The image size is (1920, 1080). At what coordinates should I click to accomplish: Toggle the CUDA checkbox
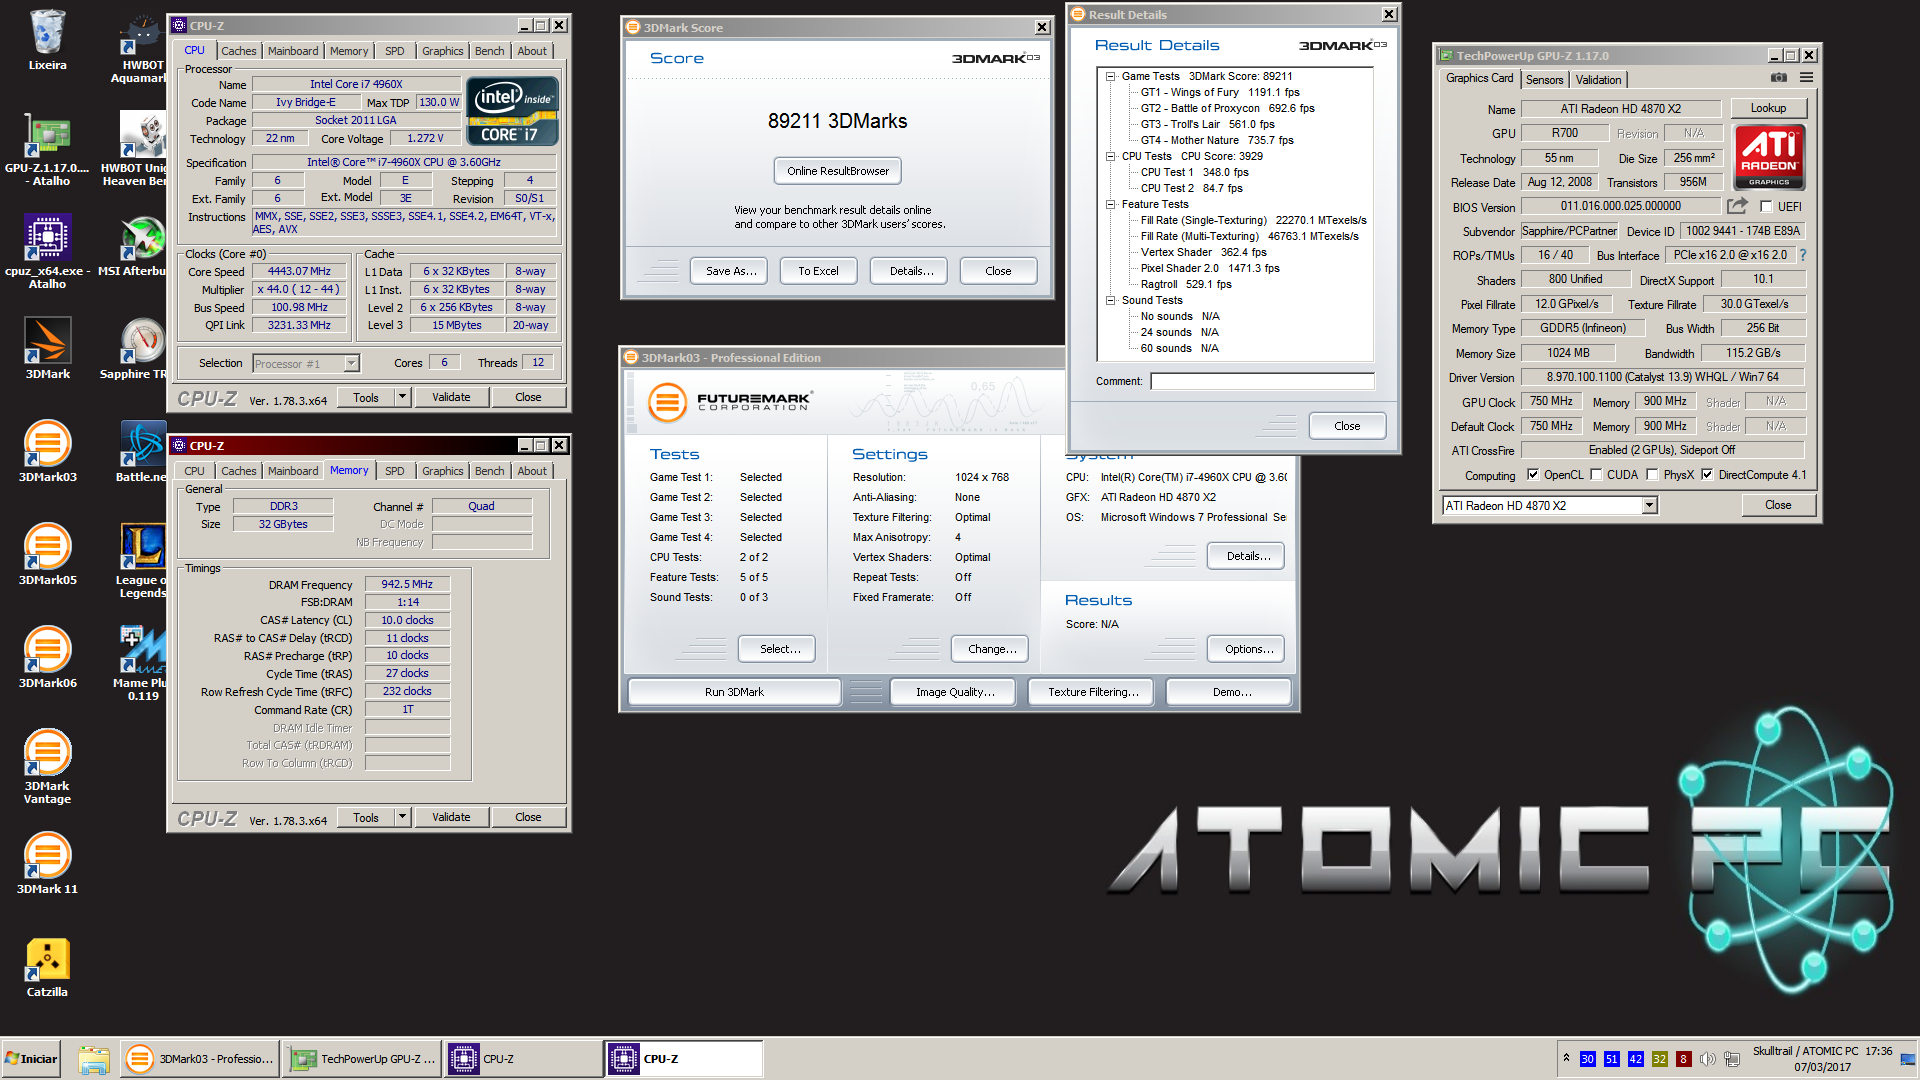pos(1596,475)
